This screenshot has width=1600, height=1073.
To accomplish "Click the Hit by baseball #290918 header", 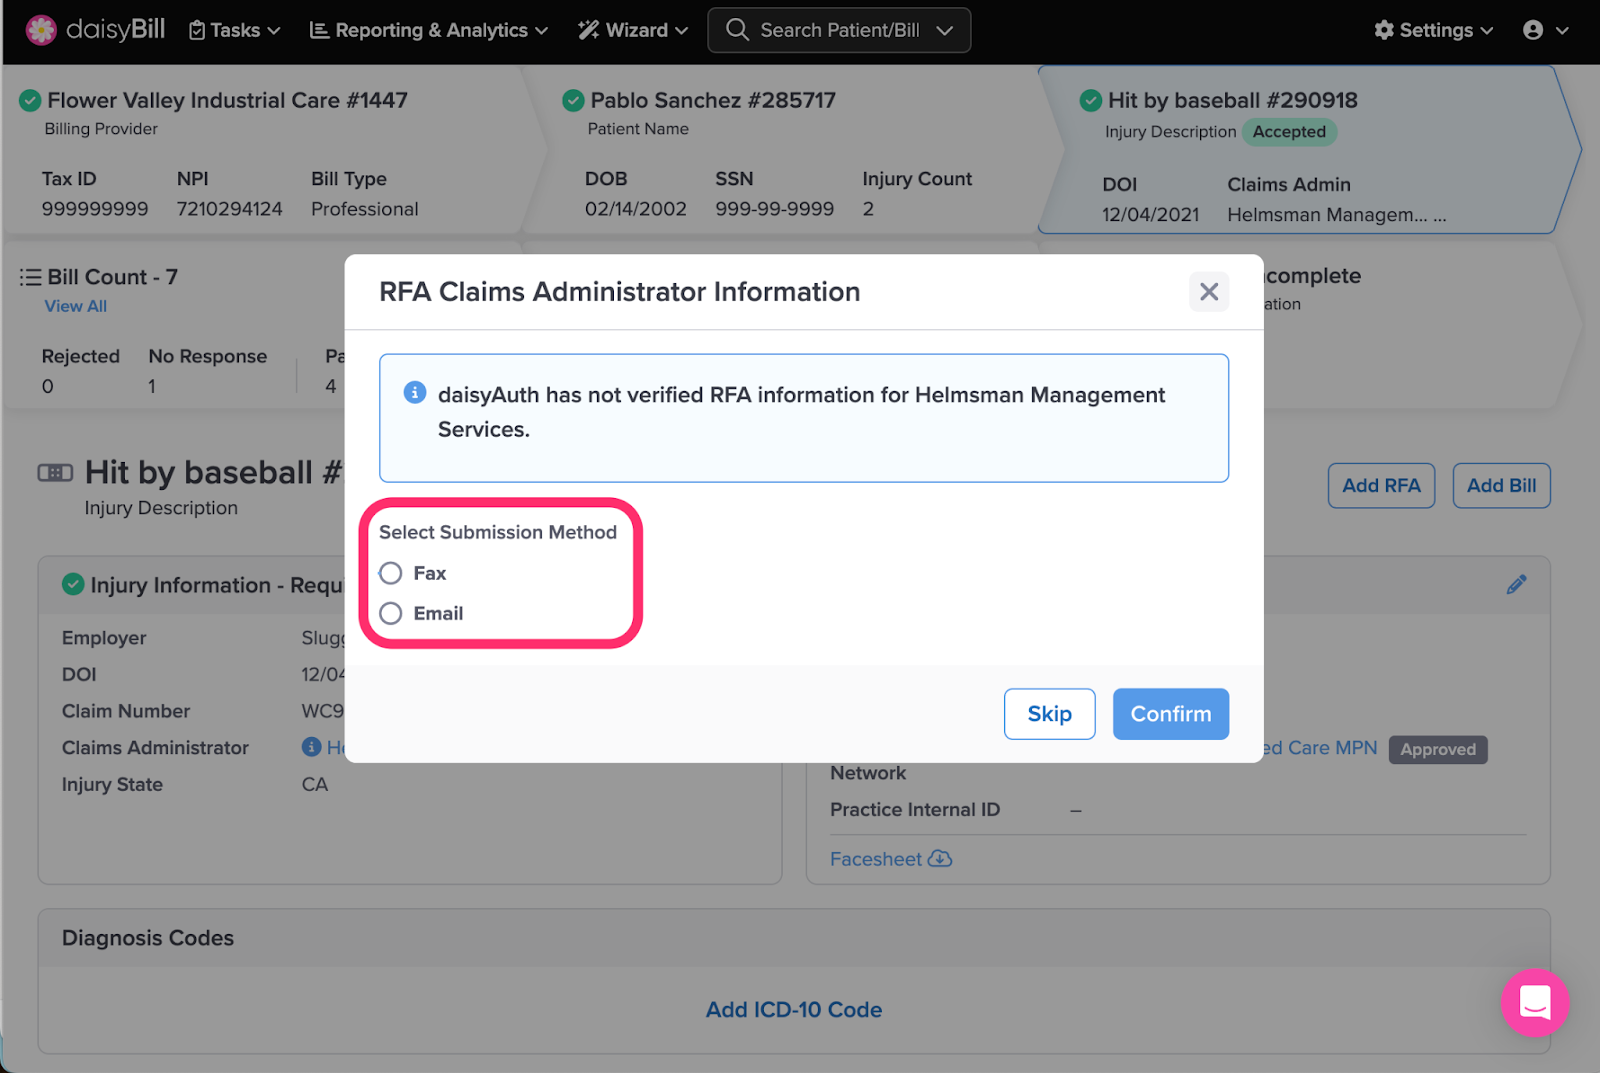I will coord(1233,100).
